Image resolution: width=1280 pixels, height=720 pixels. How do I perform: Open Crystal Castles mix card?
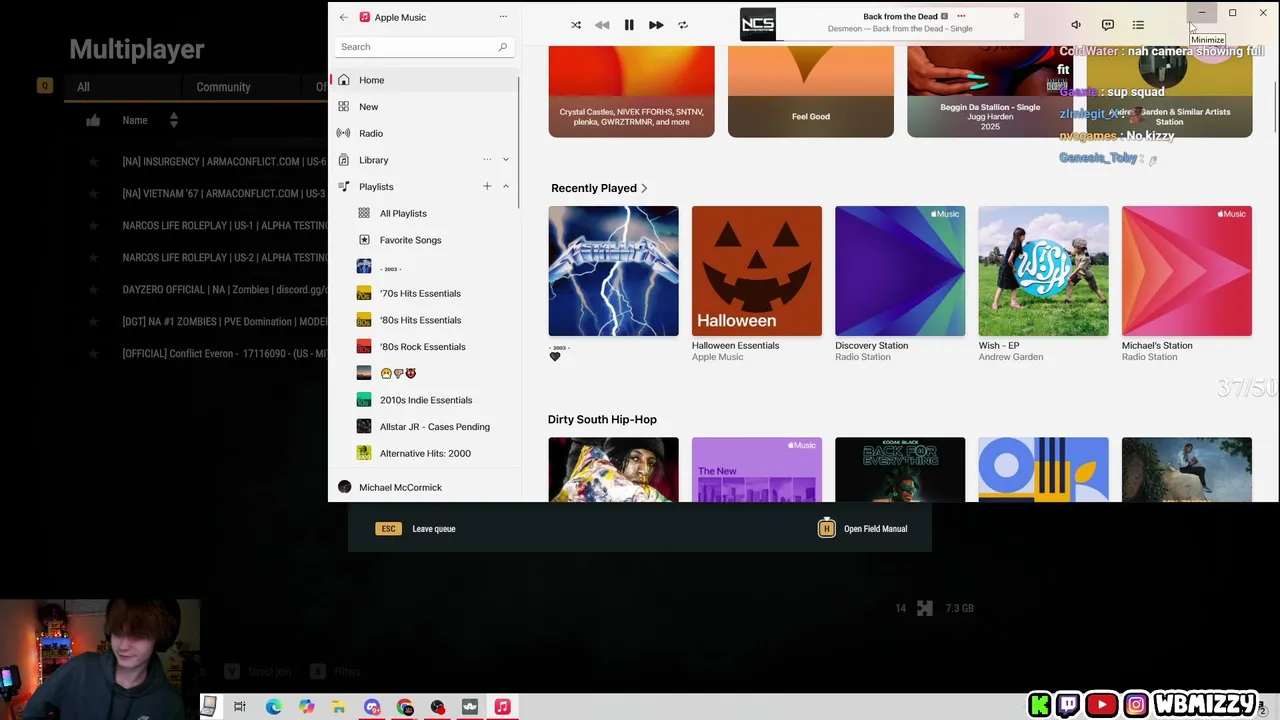click(x=631, y=91)
